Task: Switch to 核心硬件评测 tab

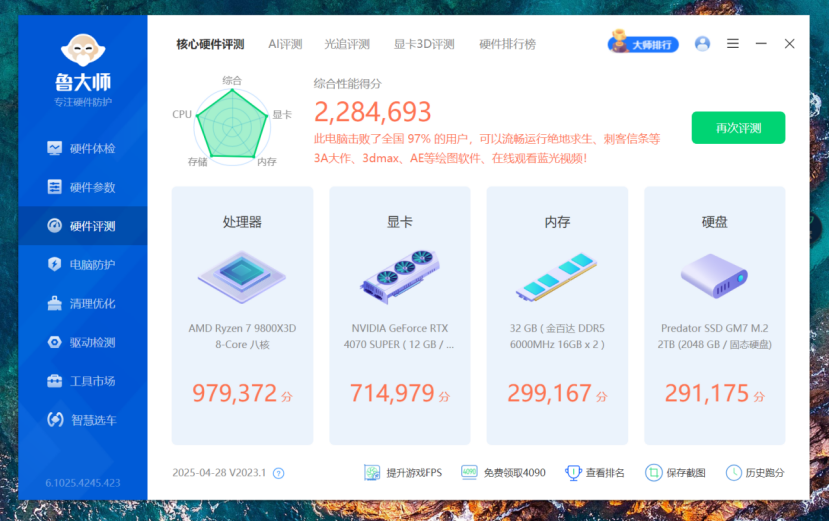Action: pyautogui.click(x=210, y=44)
